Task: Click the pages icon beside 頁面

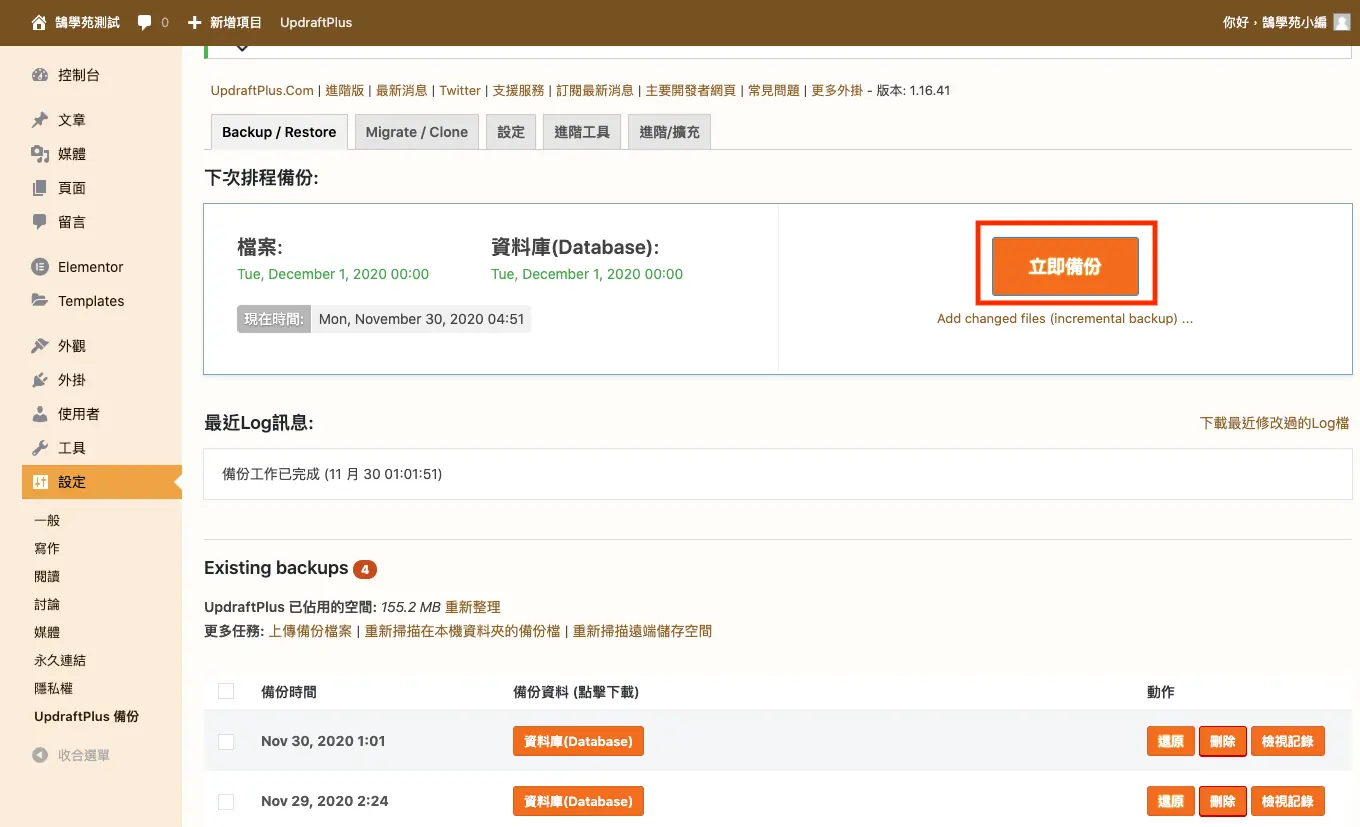Action: coord(40,188)
